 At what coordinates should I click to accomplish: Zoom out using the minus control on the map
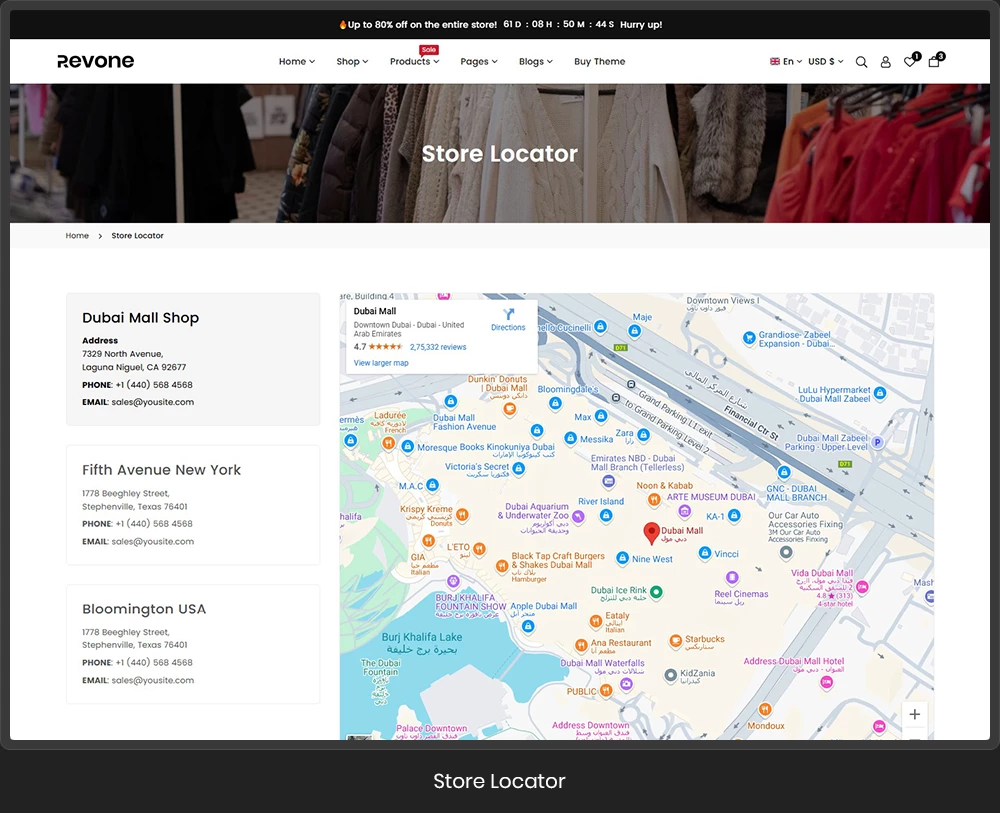coord(914,740)
